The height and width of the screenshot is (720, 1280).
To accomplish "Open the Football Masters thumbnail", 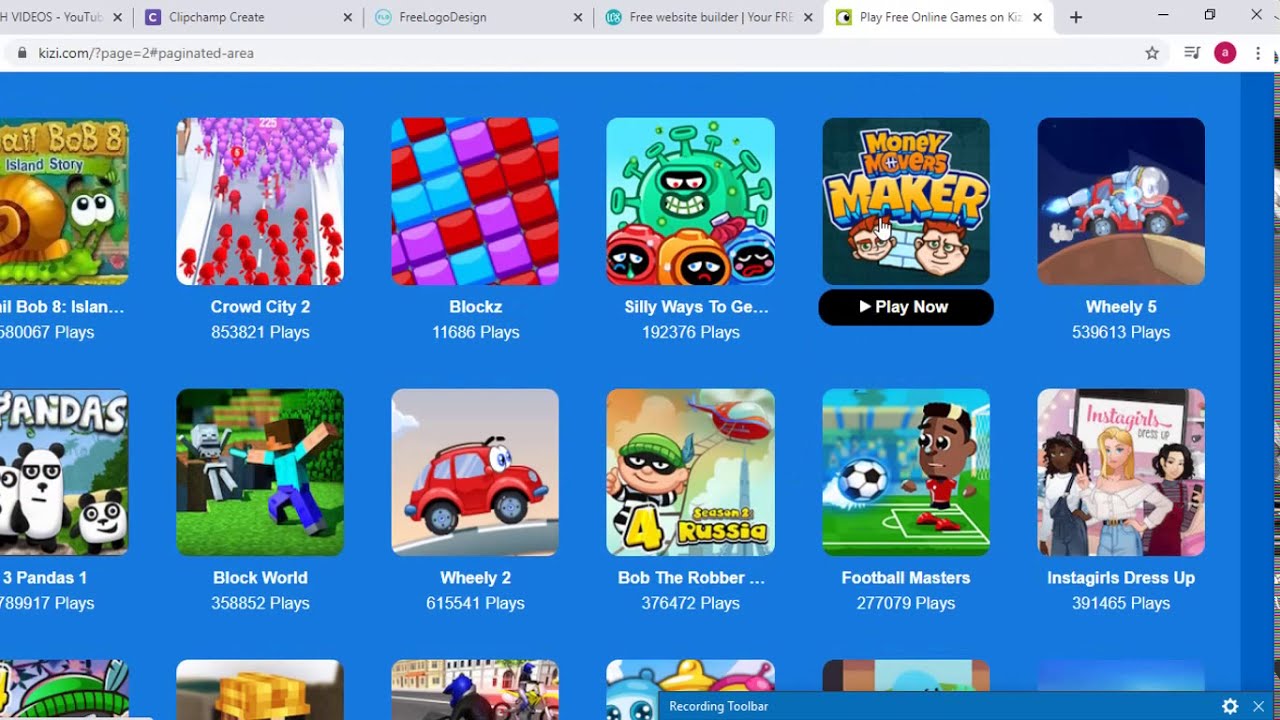I will coord(906,472).
